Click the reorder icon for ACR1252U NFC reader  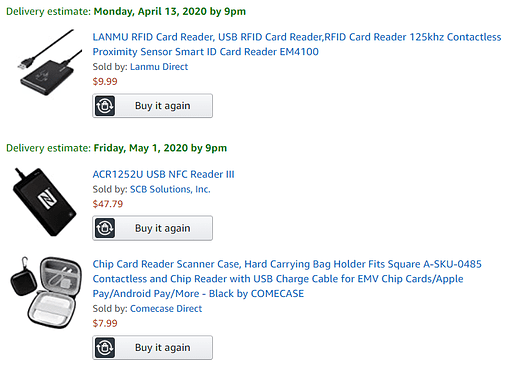point(105,228)
